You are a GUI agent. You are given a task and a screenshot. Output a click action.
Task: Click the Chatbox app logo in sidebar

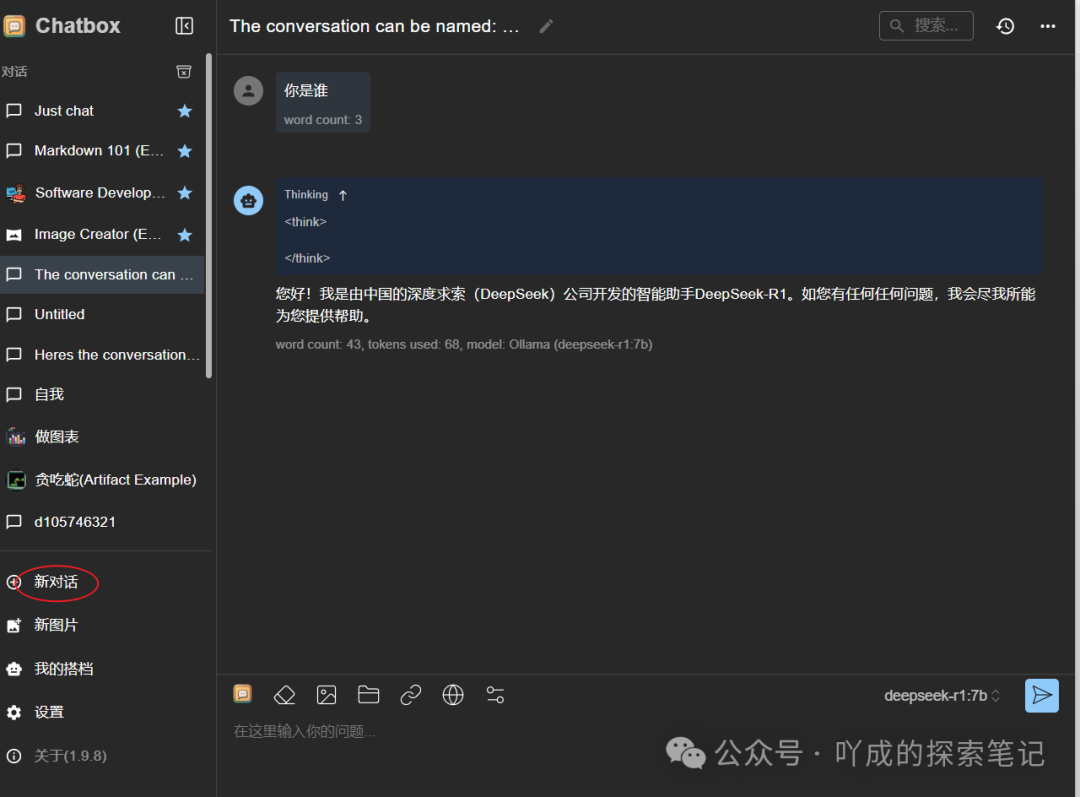point(14,26)
